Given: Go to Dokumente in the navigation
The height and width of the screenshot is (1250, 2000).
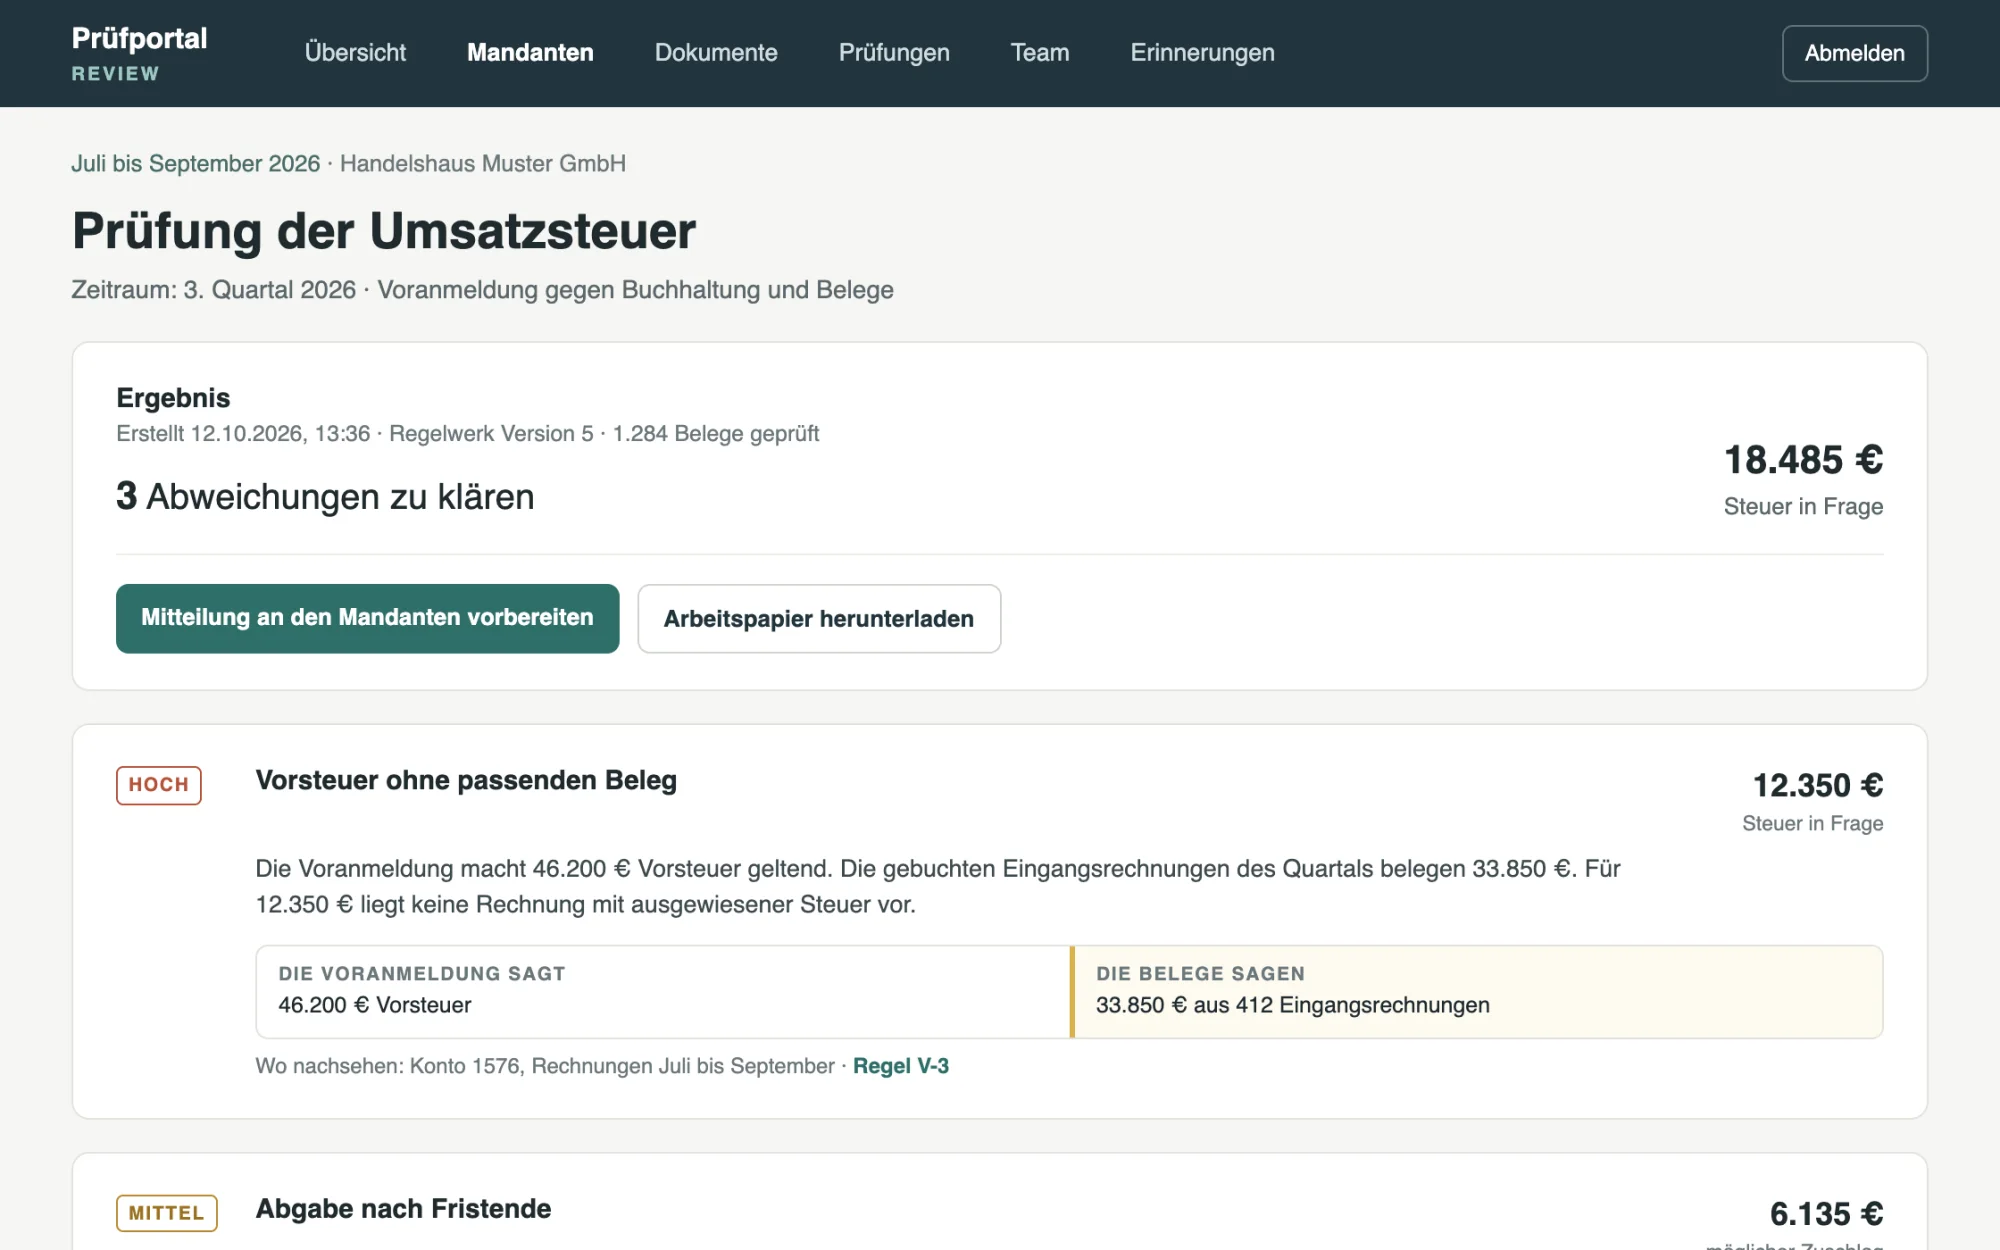Looking at the screenshot, I should click(x=716, y=53).
